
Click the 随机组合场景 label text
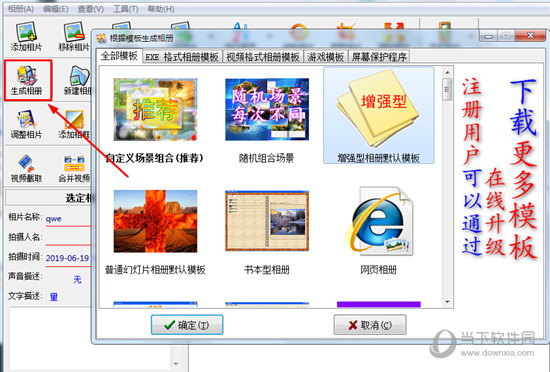266,158
